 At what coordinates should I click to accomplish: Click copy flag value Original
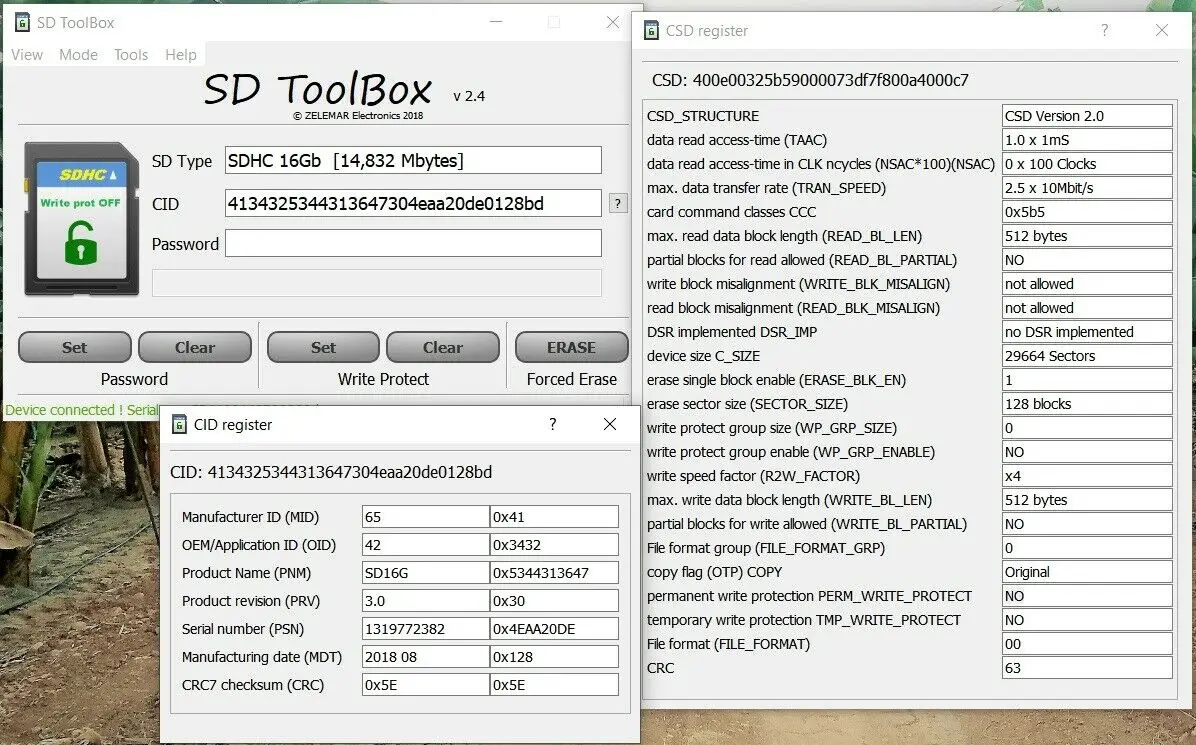(1087, 573)
